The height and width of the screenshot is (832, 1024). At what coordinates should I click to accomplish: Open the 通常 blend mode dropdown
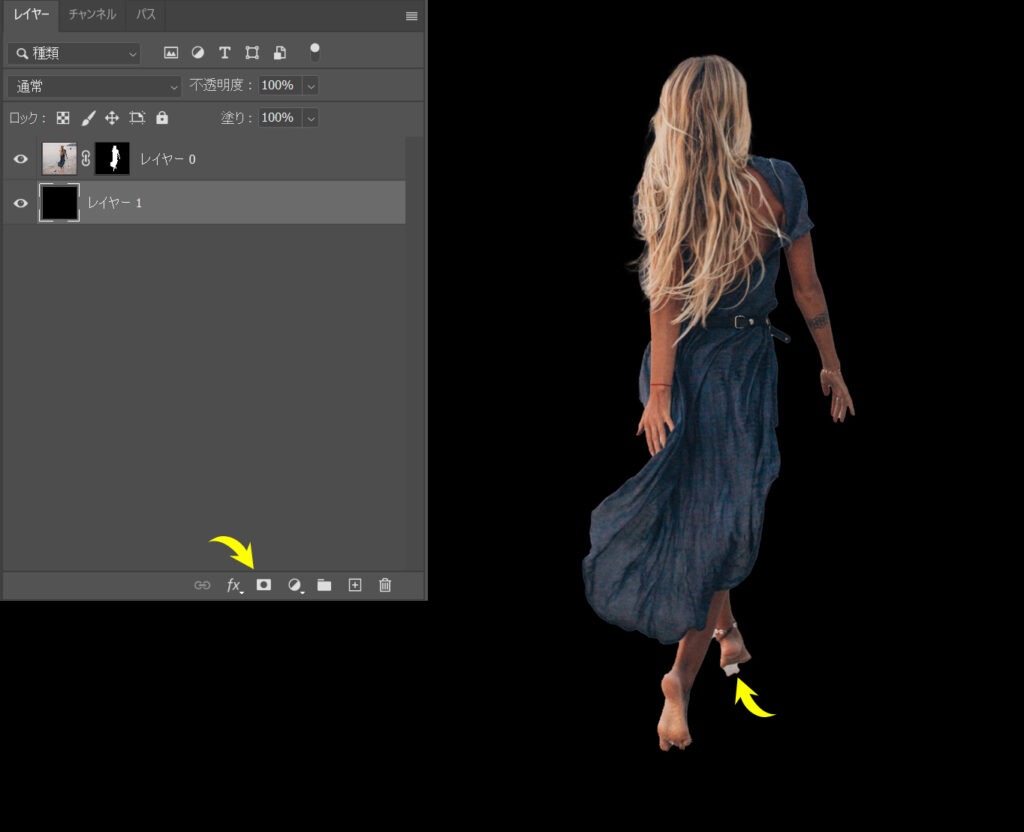[x=94, y=86]
